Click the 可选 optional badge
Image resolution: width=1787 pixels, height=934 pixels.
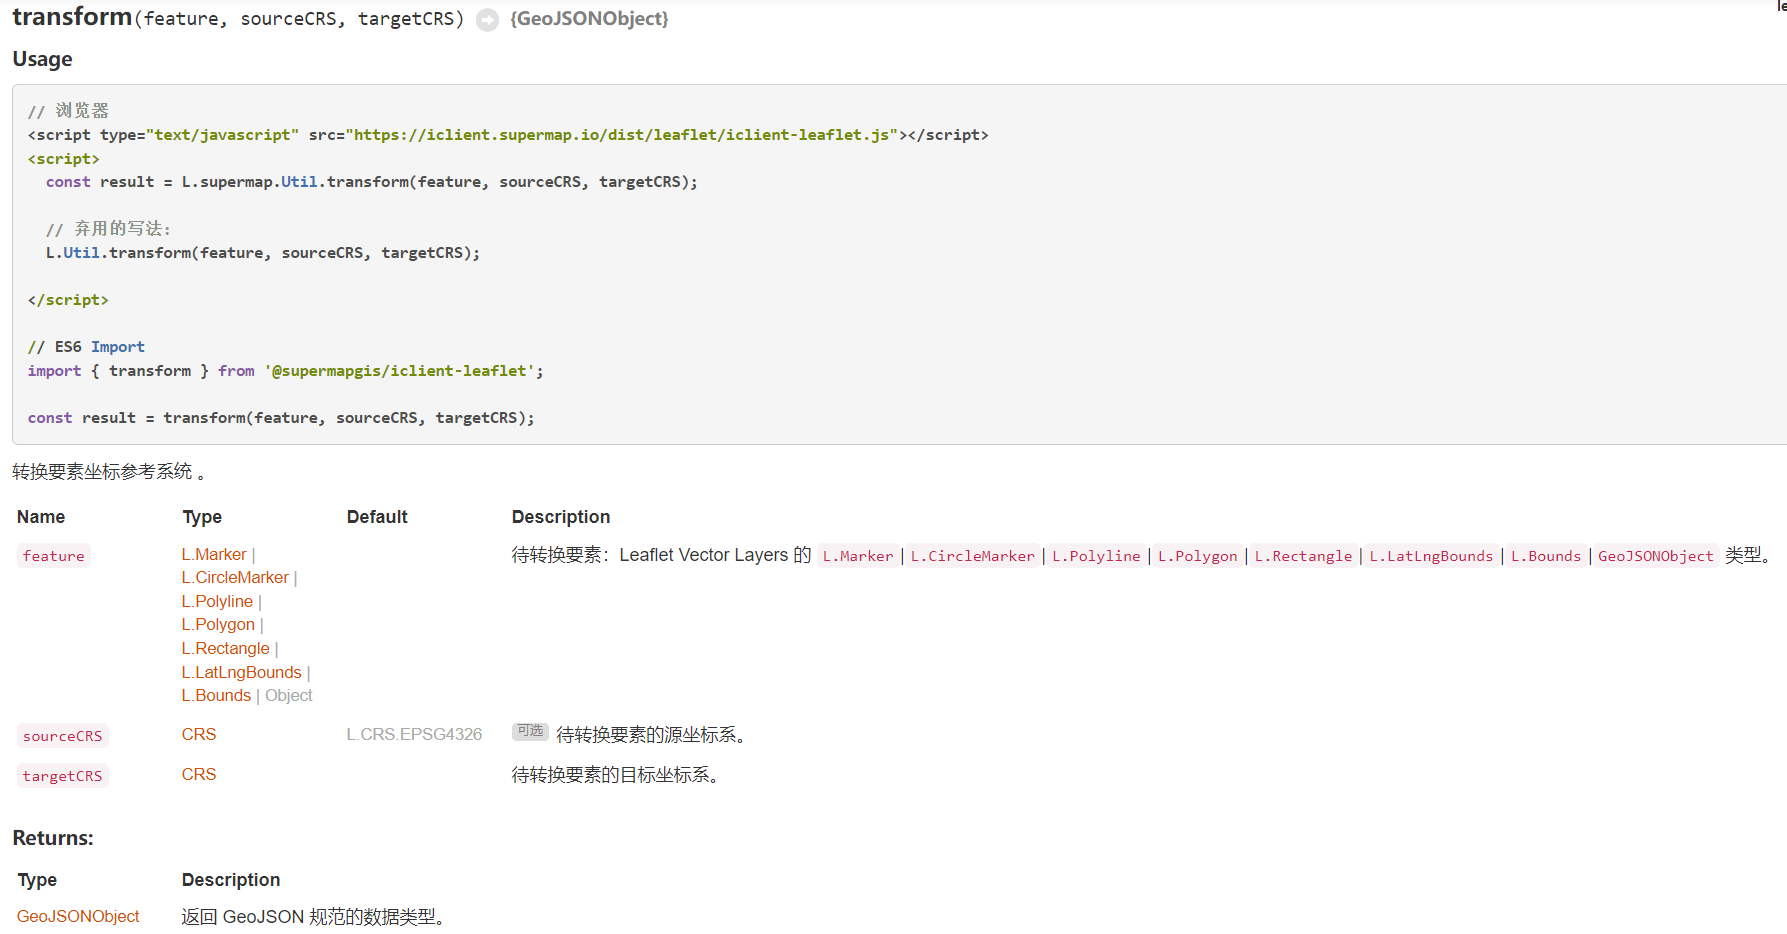(x=530, y=731)
